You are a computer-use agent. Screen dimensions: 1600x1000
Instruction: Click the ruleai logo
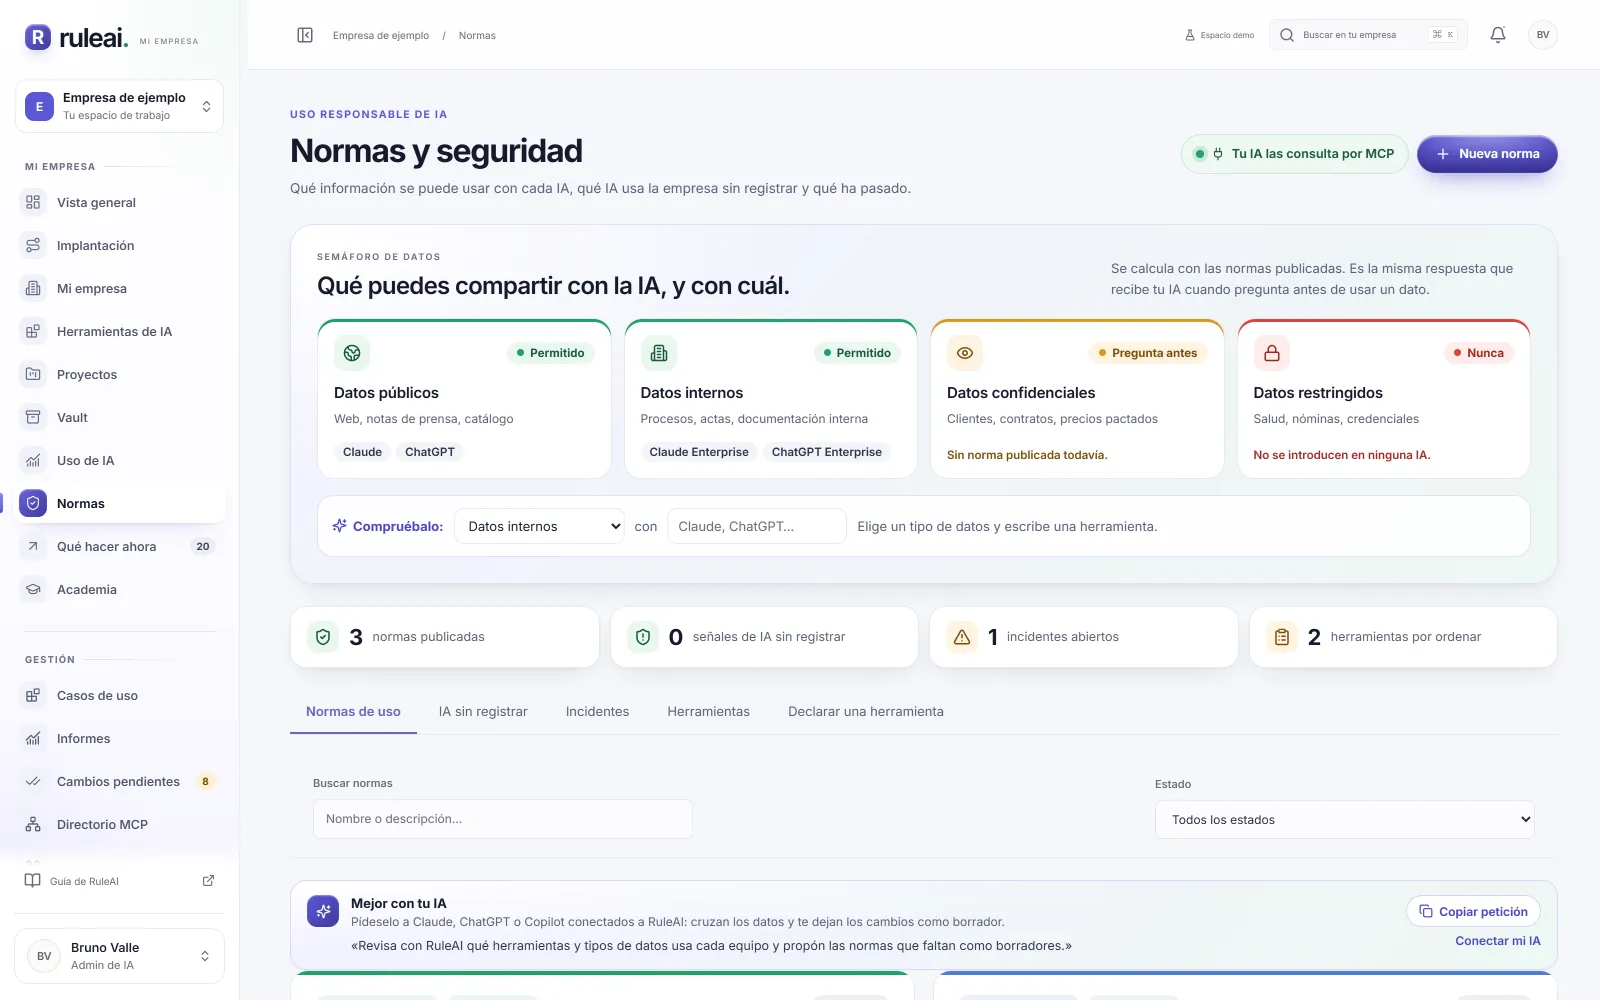coord(77,38)
